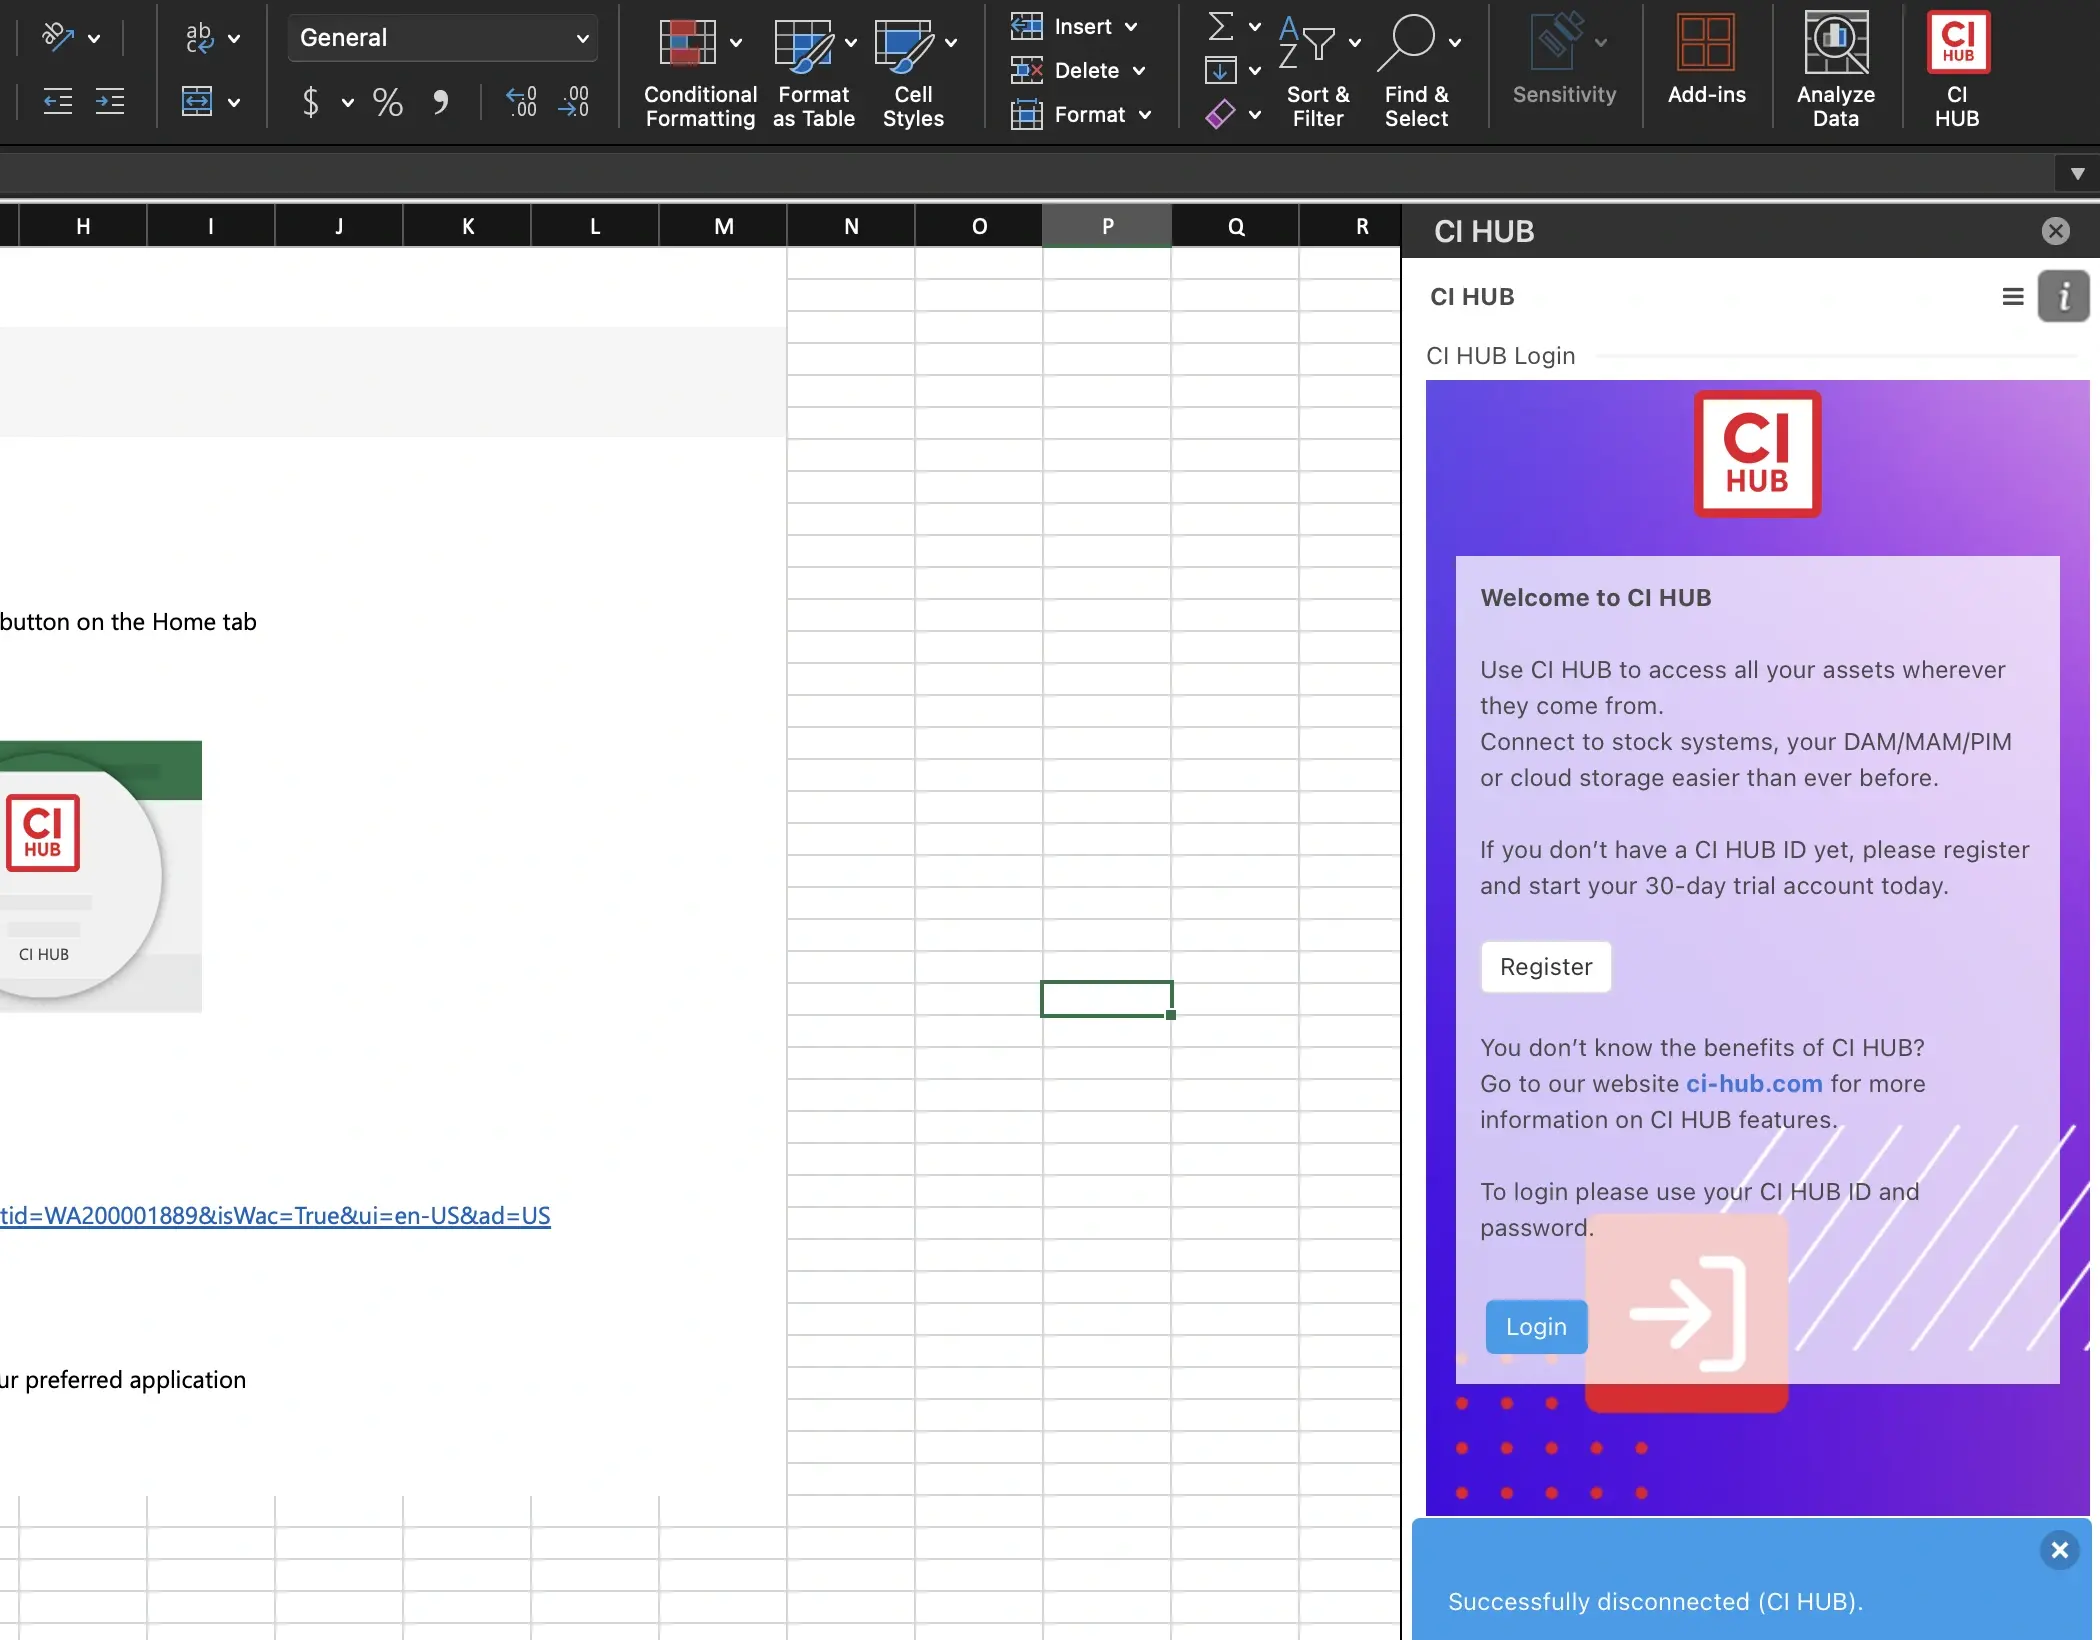Click the Clear eraser icon
This screenshot has width=2100, height=1640.
(x=1220, y=114)
